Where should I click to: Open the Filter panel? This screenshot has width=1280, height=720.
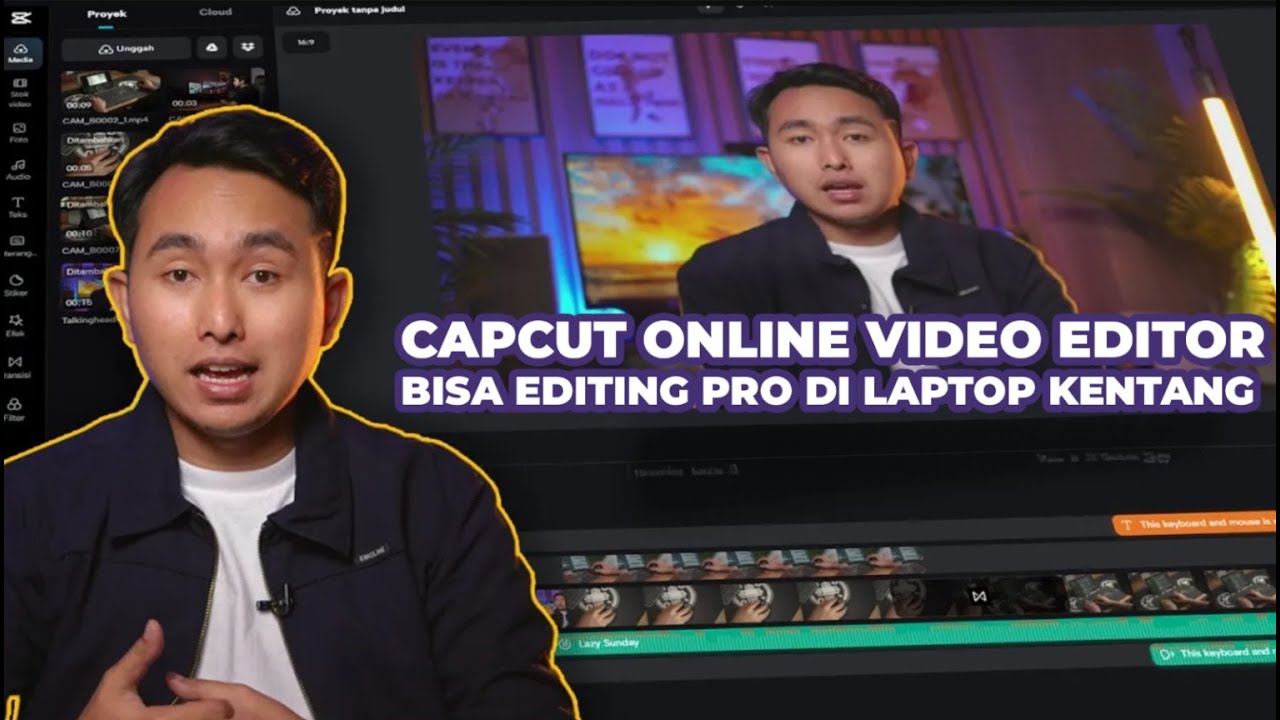point(14,409)
